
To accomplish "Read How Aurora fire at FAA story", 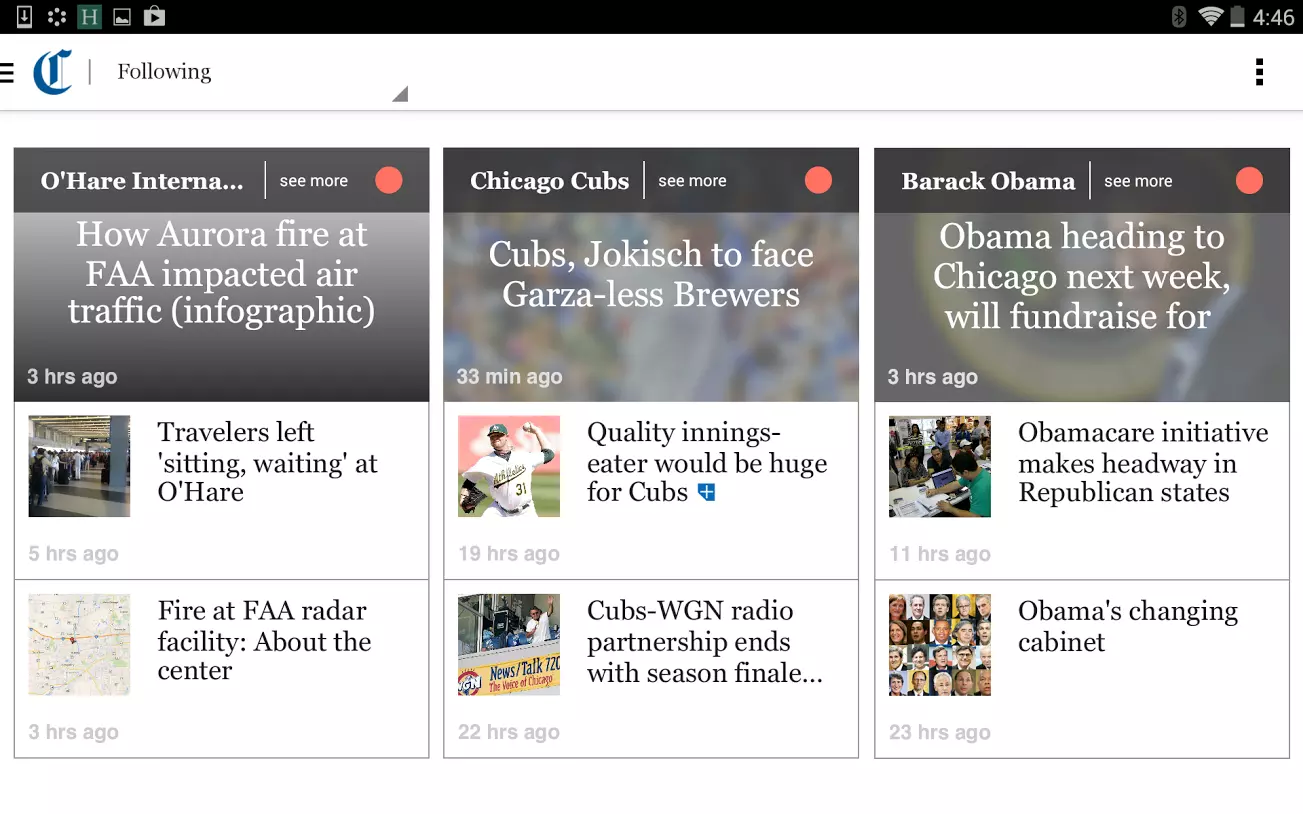I will [x=221, y=273].
